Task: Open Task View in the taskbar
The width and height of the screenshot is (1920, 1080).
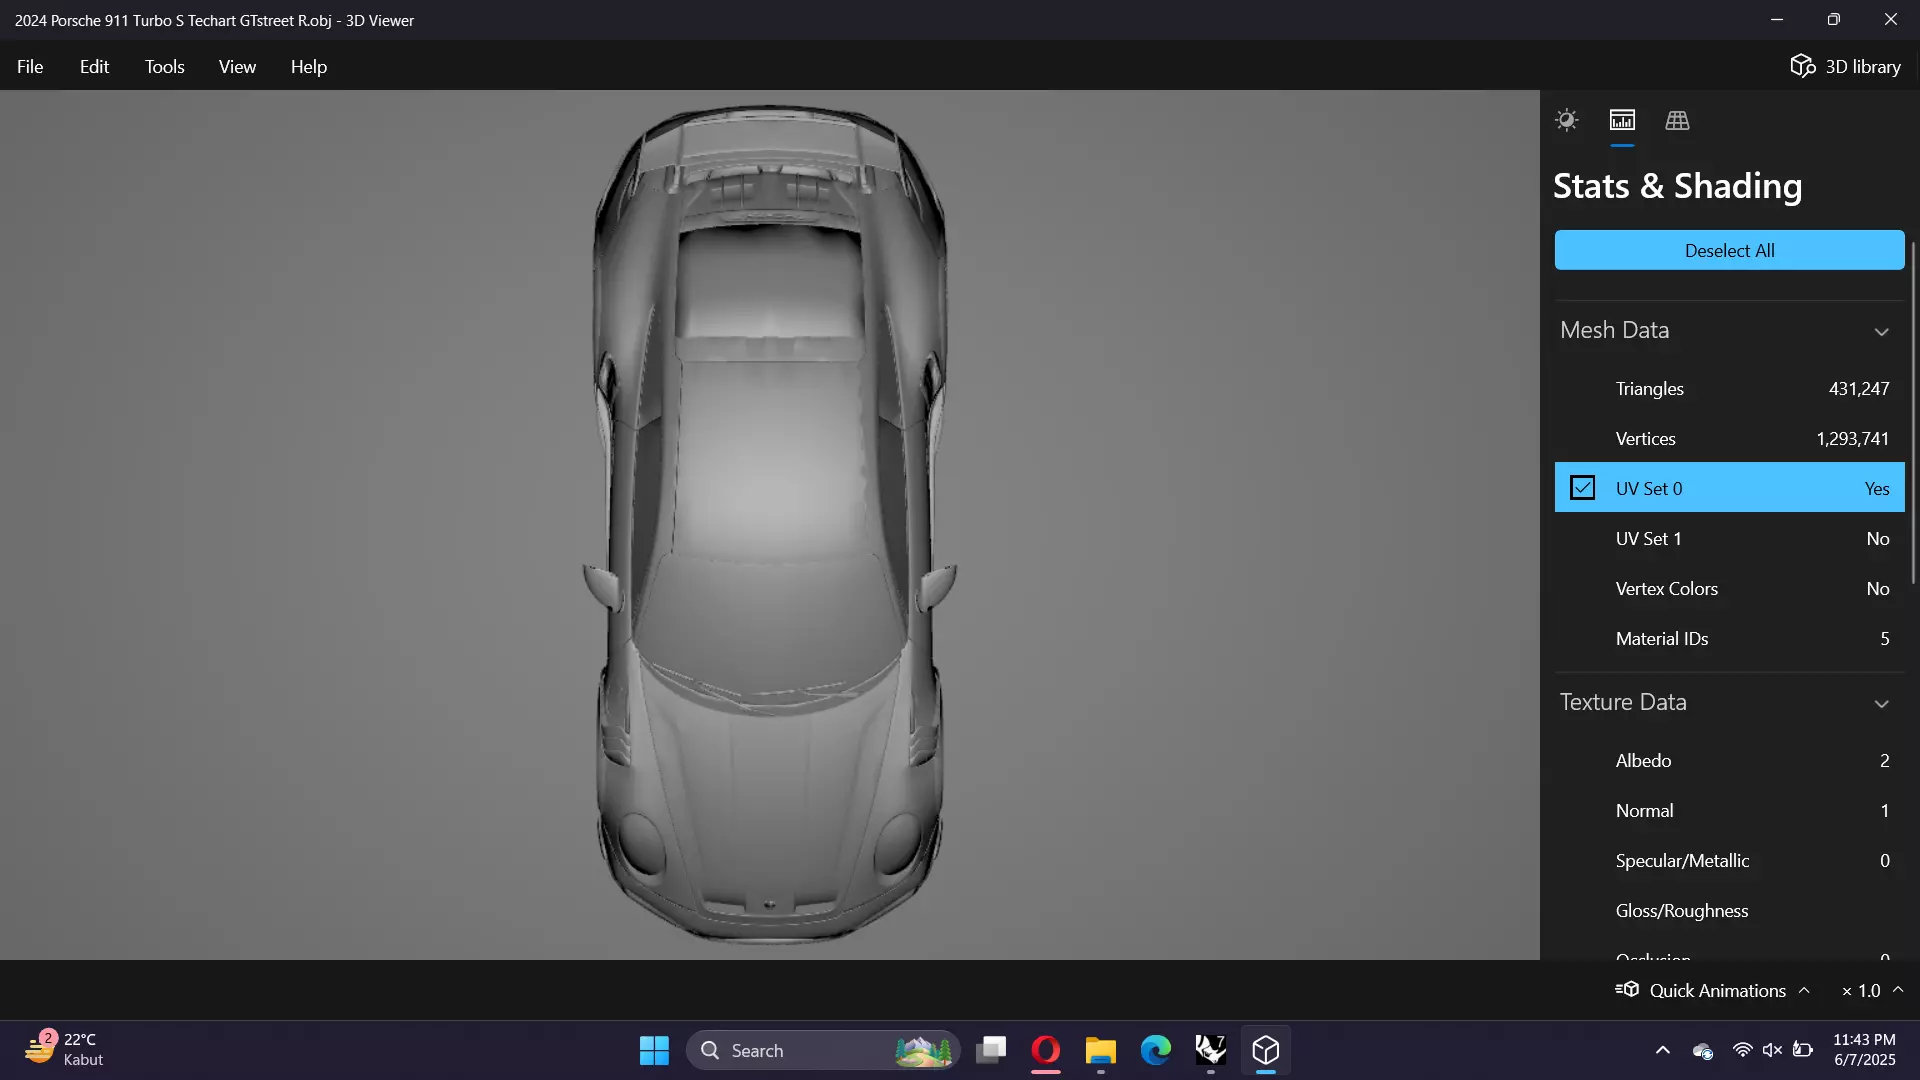Action: point(991,1050)
